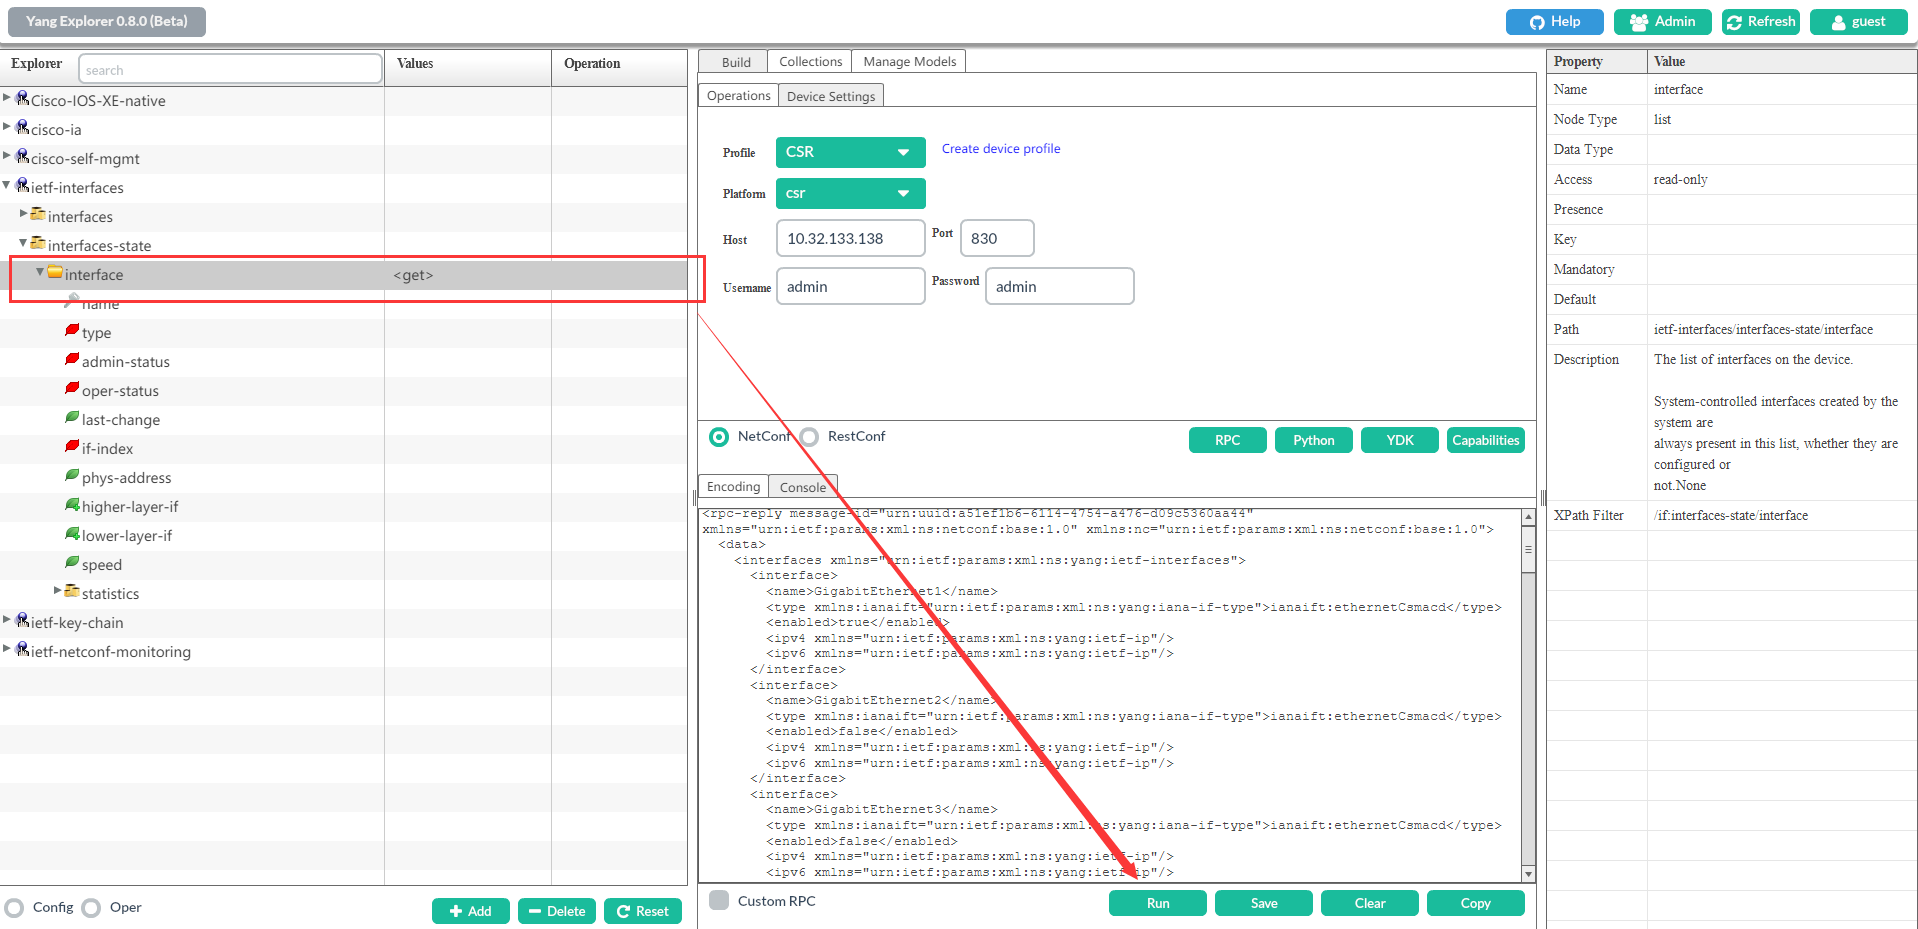The height and width of the screenshot is (929, 1918).
Task: Switch to the Collections tab
Action: point(809,60)
